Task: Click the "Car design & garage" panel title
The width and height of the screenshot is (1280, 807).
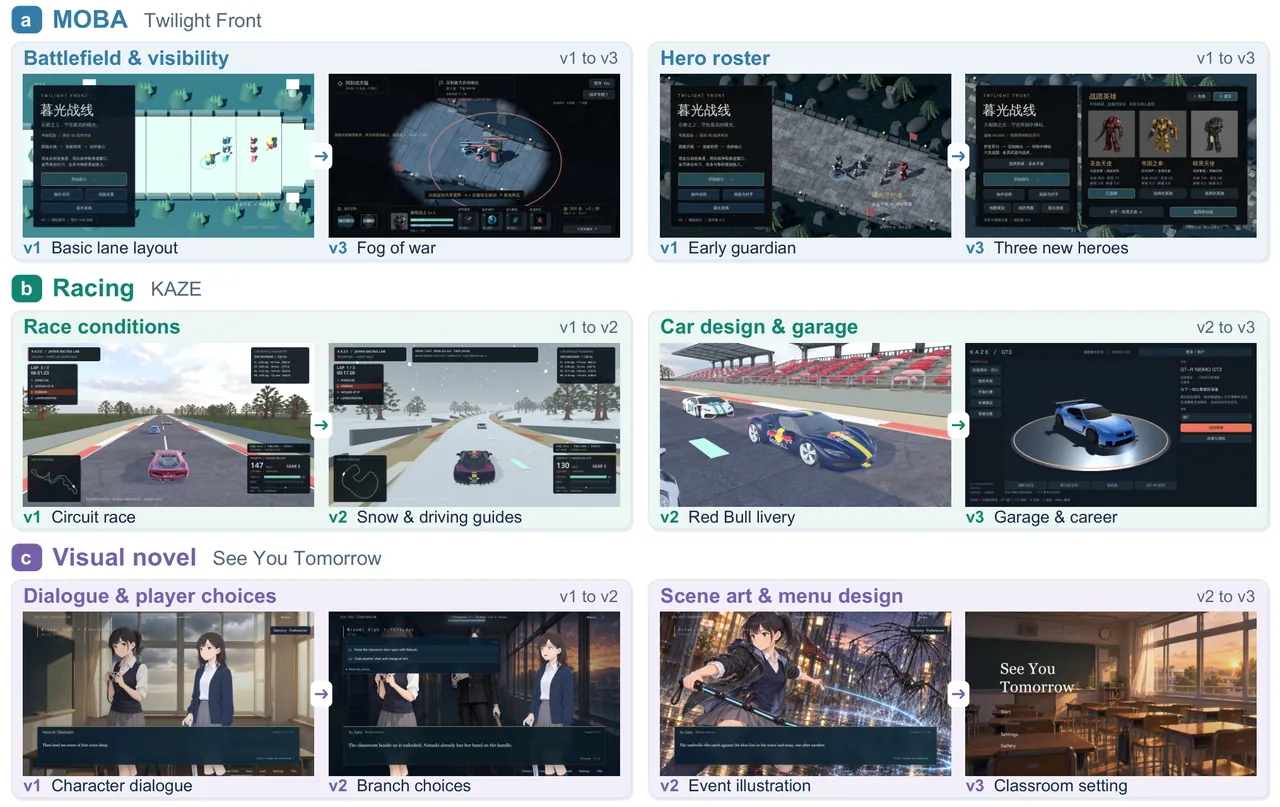Action: 759,327
